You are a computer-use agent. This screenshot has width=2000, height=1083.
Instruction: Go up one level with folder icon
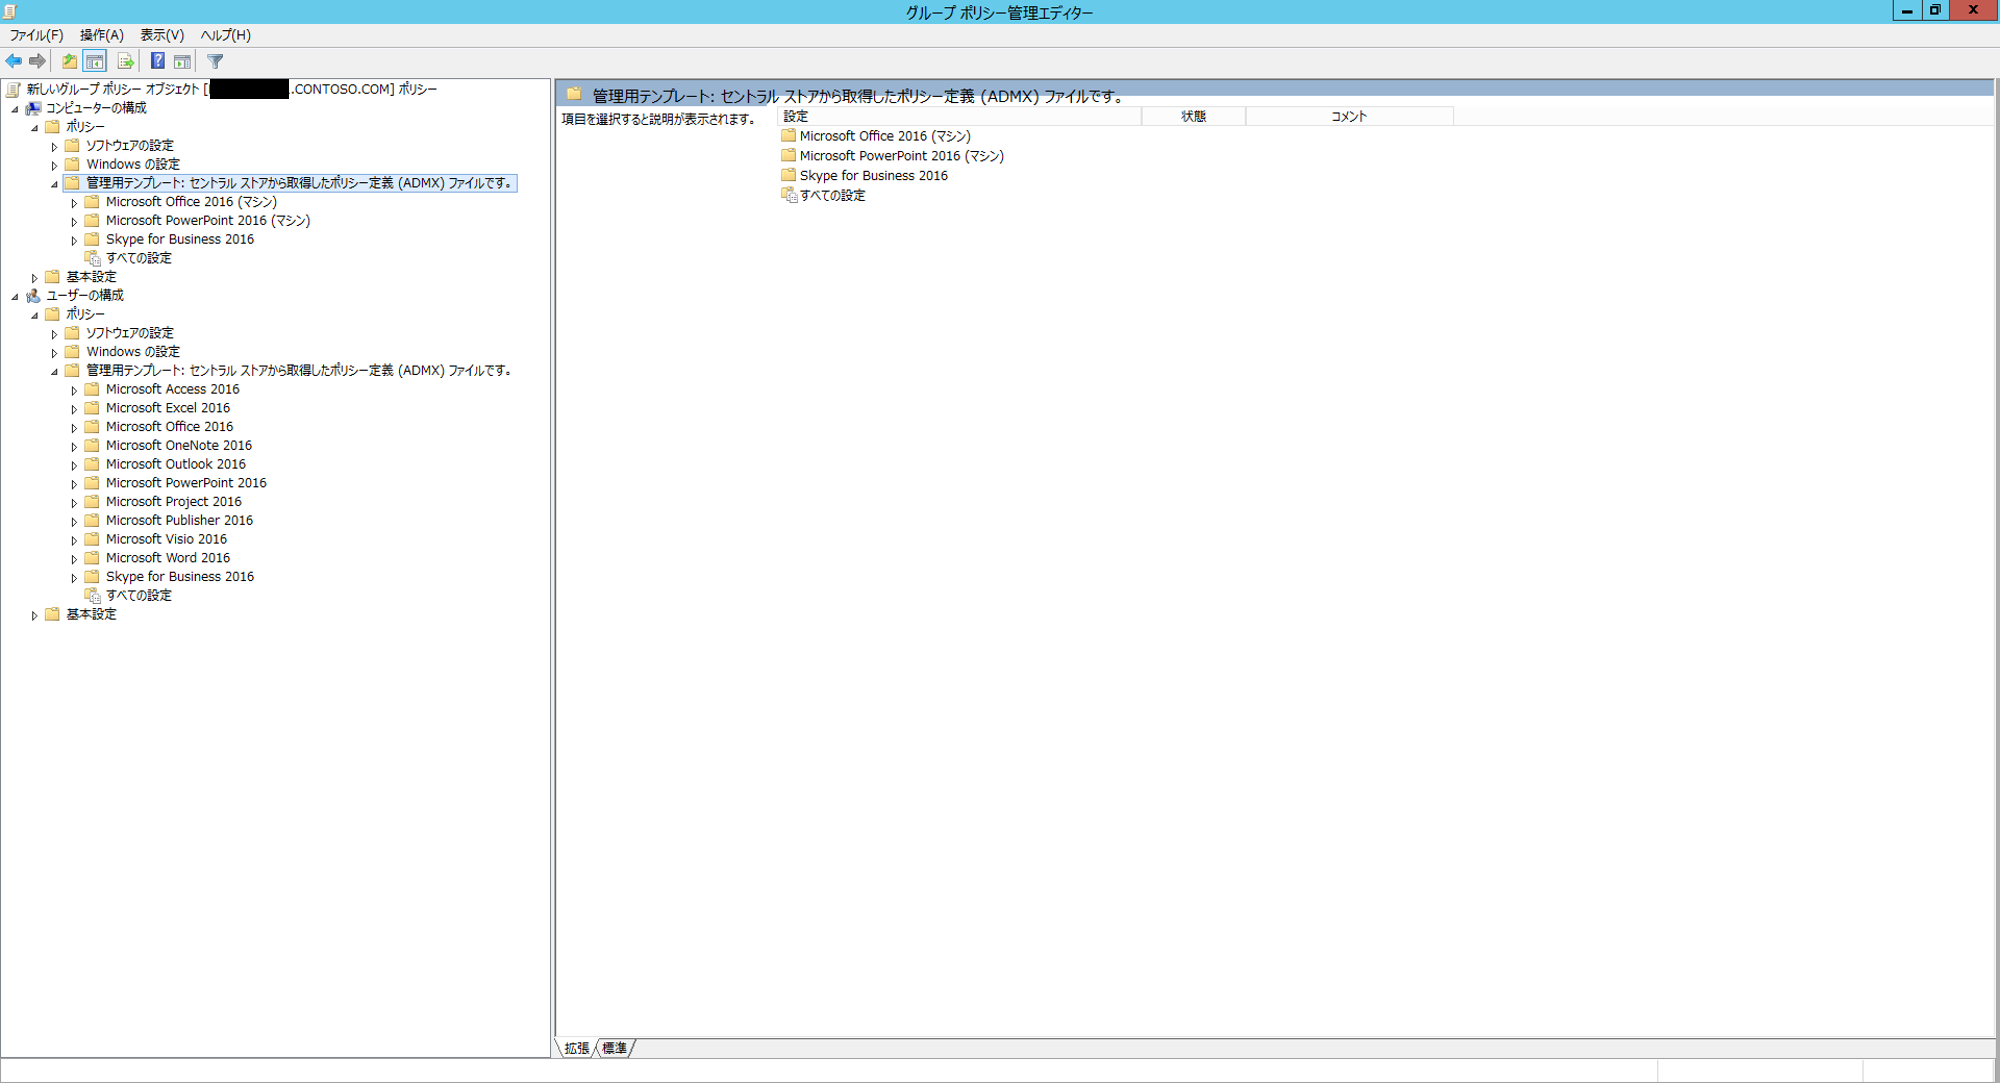click(x=69, y=62)
